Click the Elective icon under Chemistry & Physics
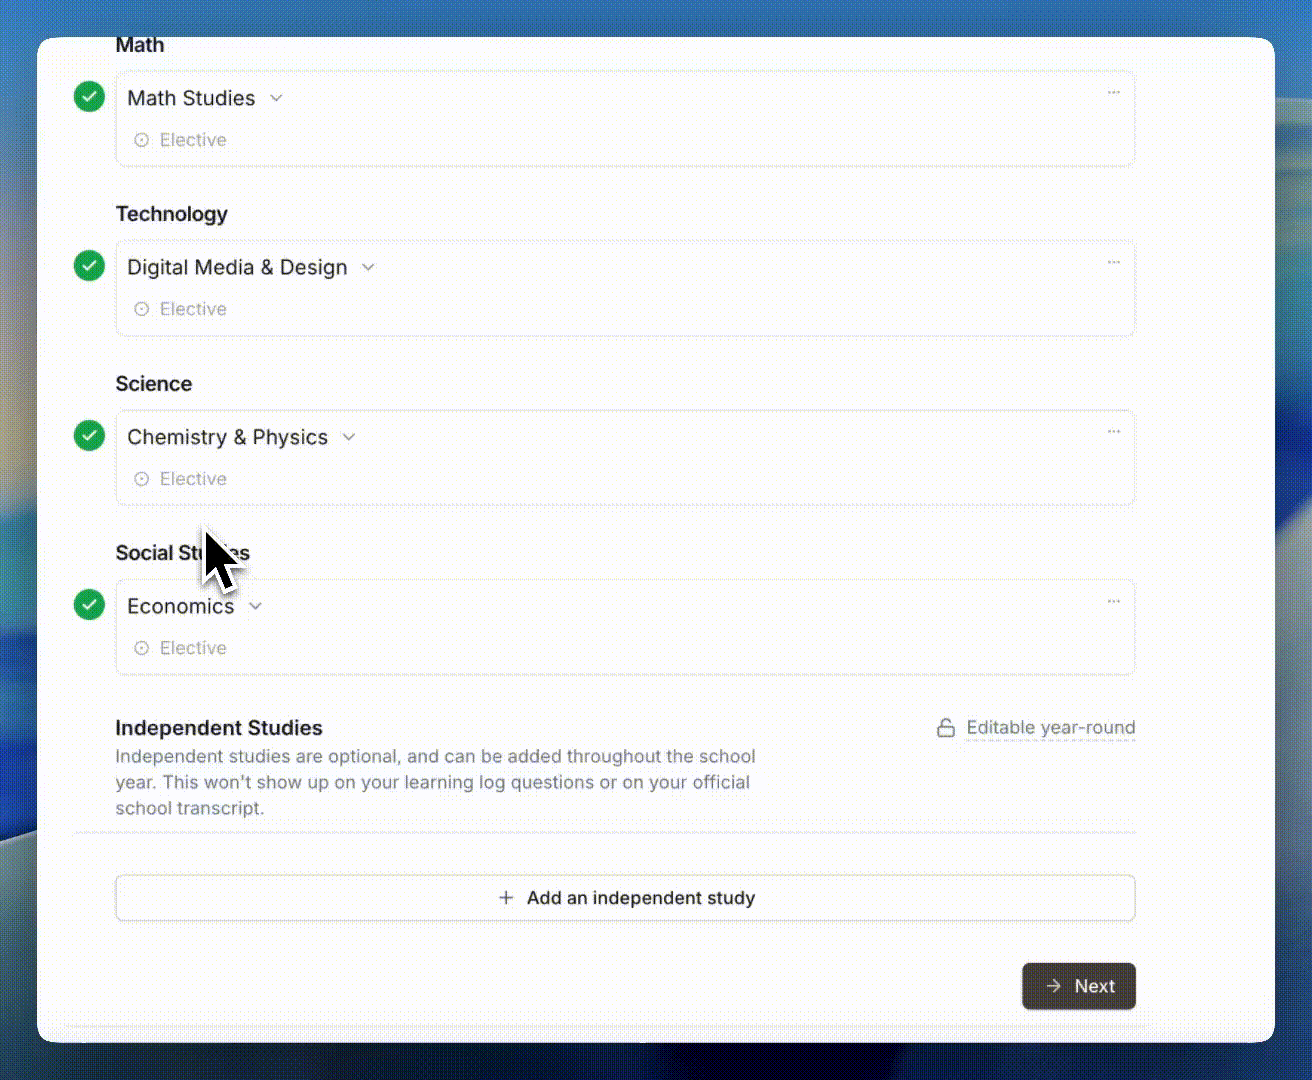This screenshot has width=1312, height=1080. coord(142,479)
